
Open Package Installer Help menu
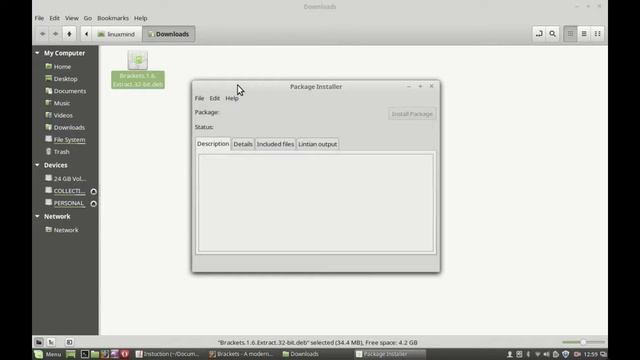point(232,98)
